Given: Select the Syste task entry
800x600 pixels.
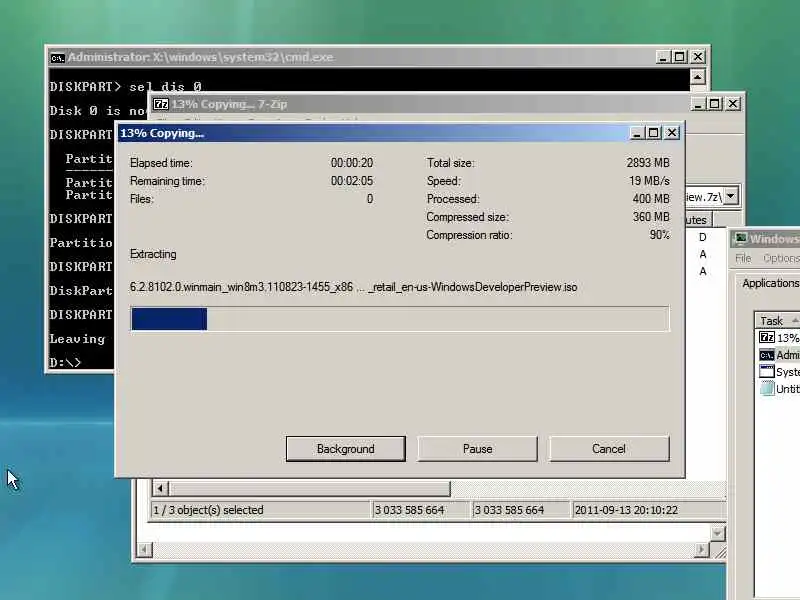Looking at the screenshot, I should tap(779, 371).
